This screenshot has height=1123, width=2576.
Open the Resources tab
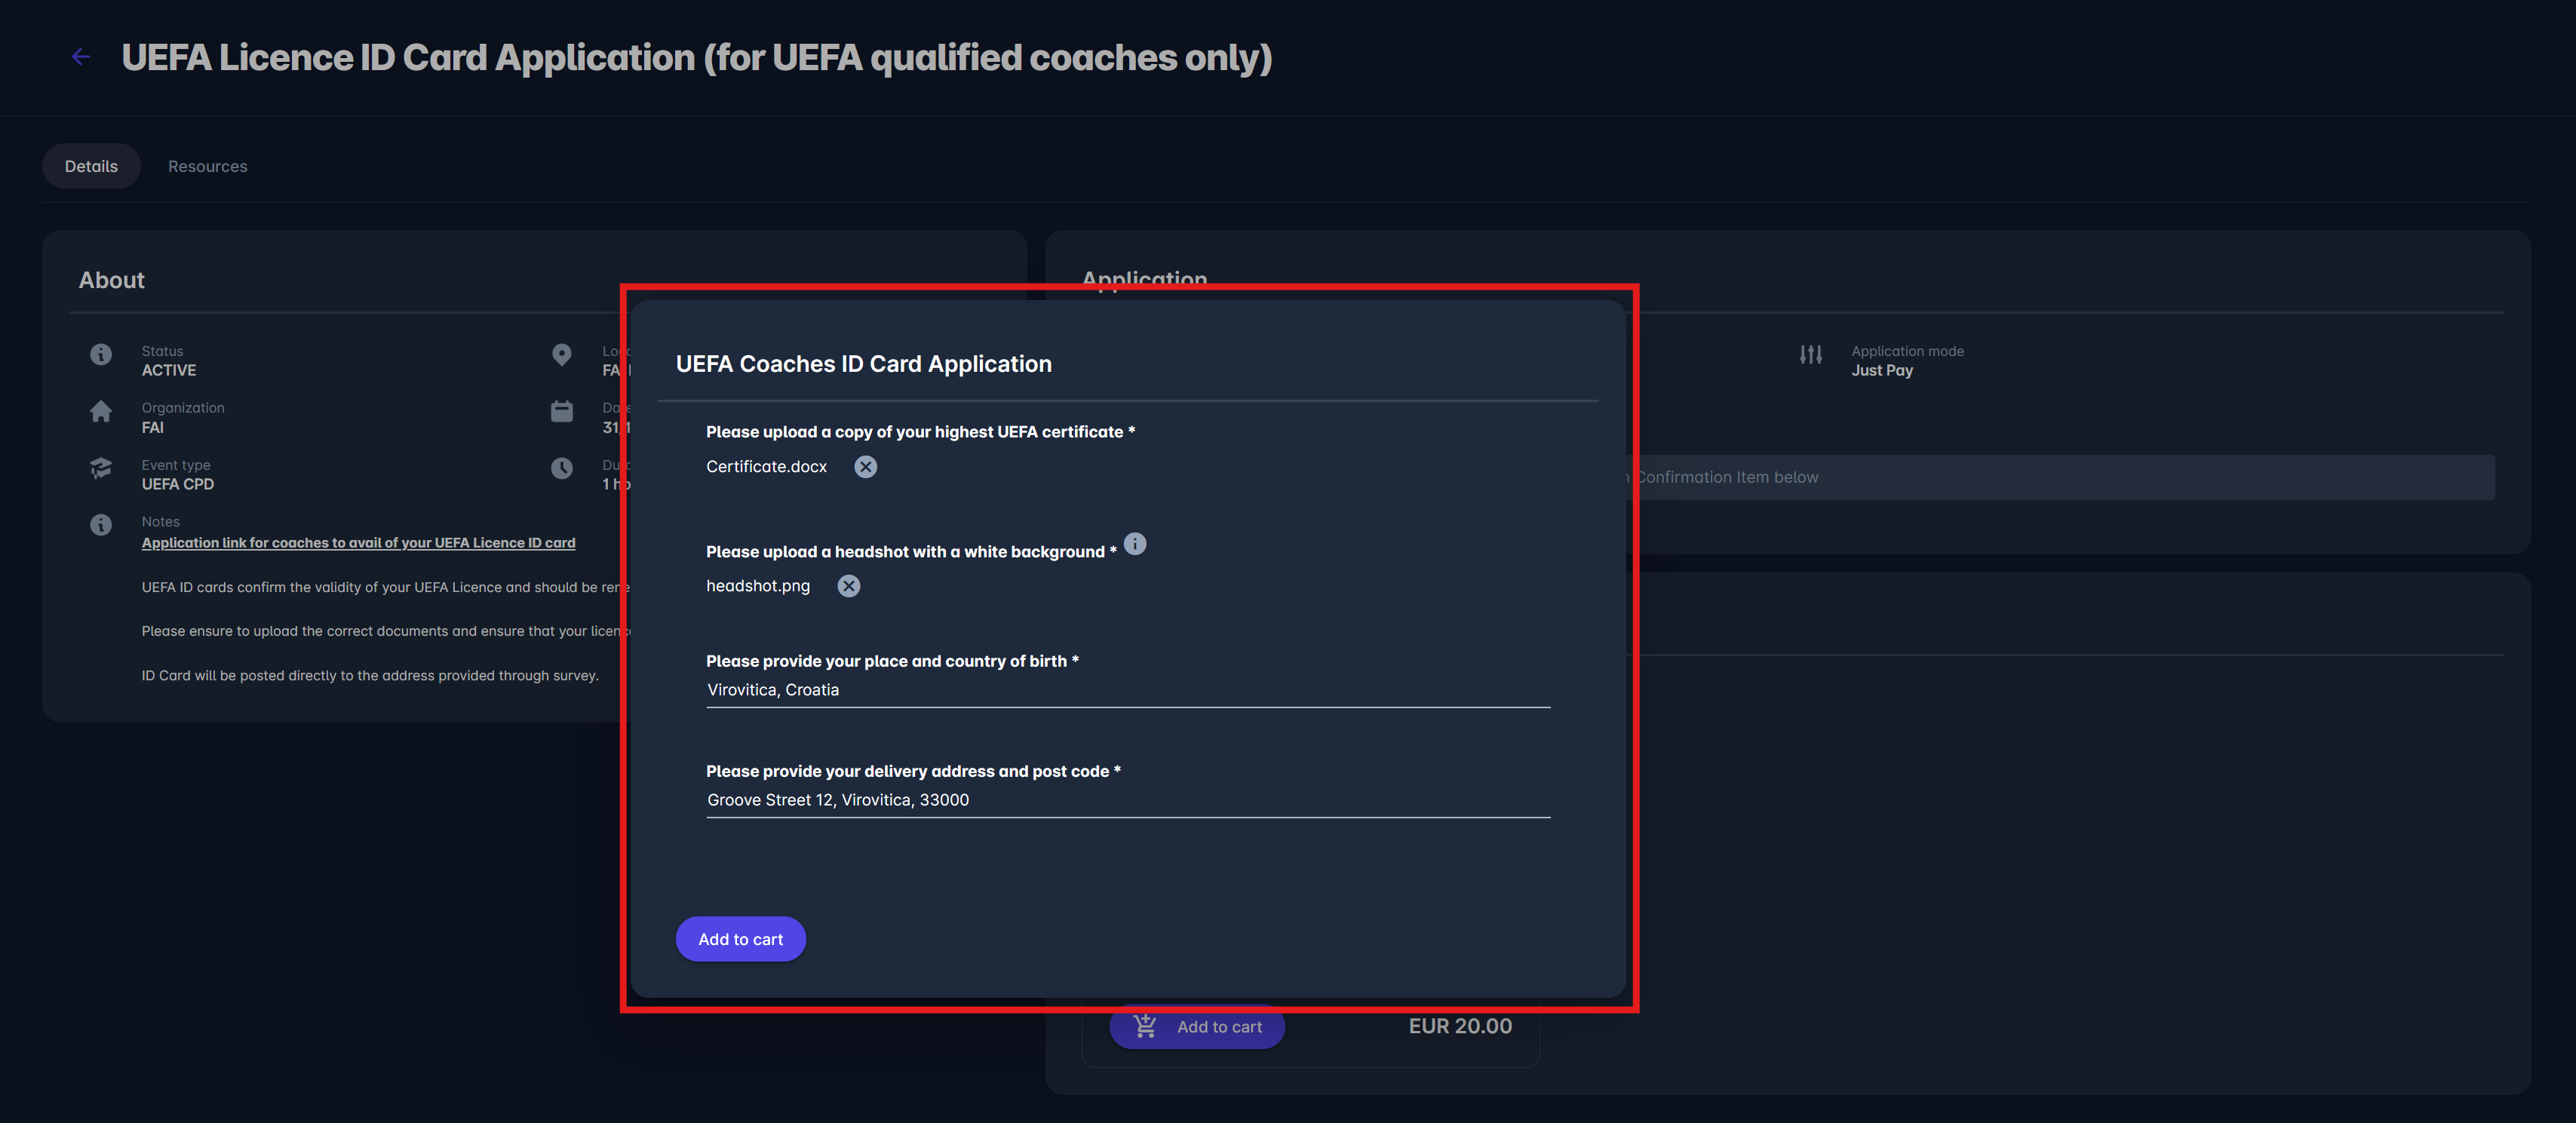coord(207,166)
